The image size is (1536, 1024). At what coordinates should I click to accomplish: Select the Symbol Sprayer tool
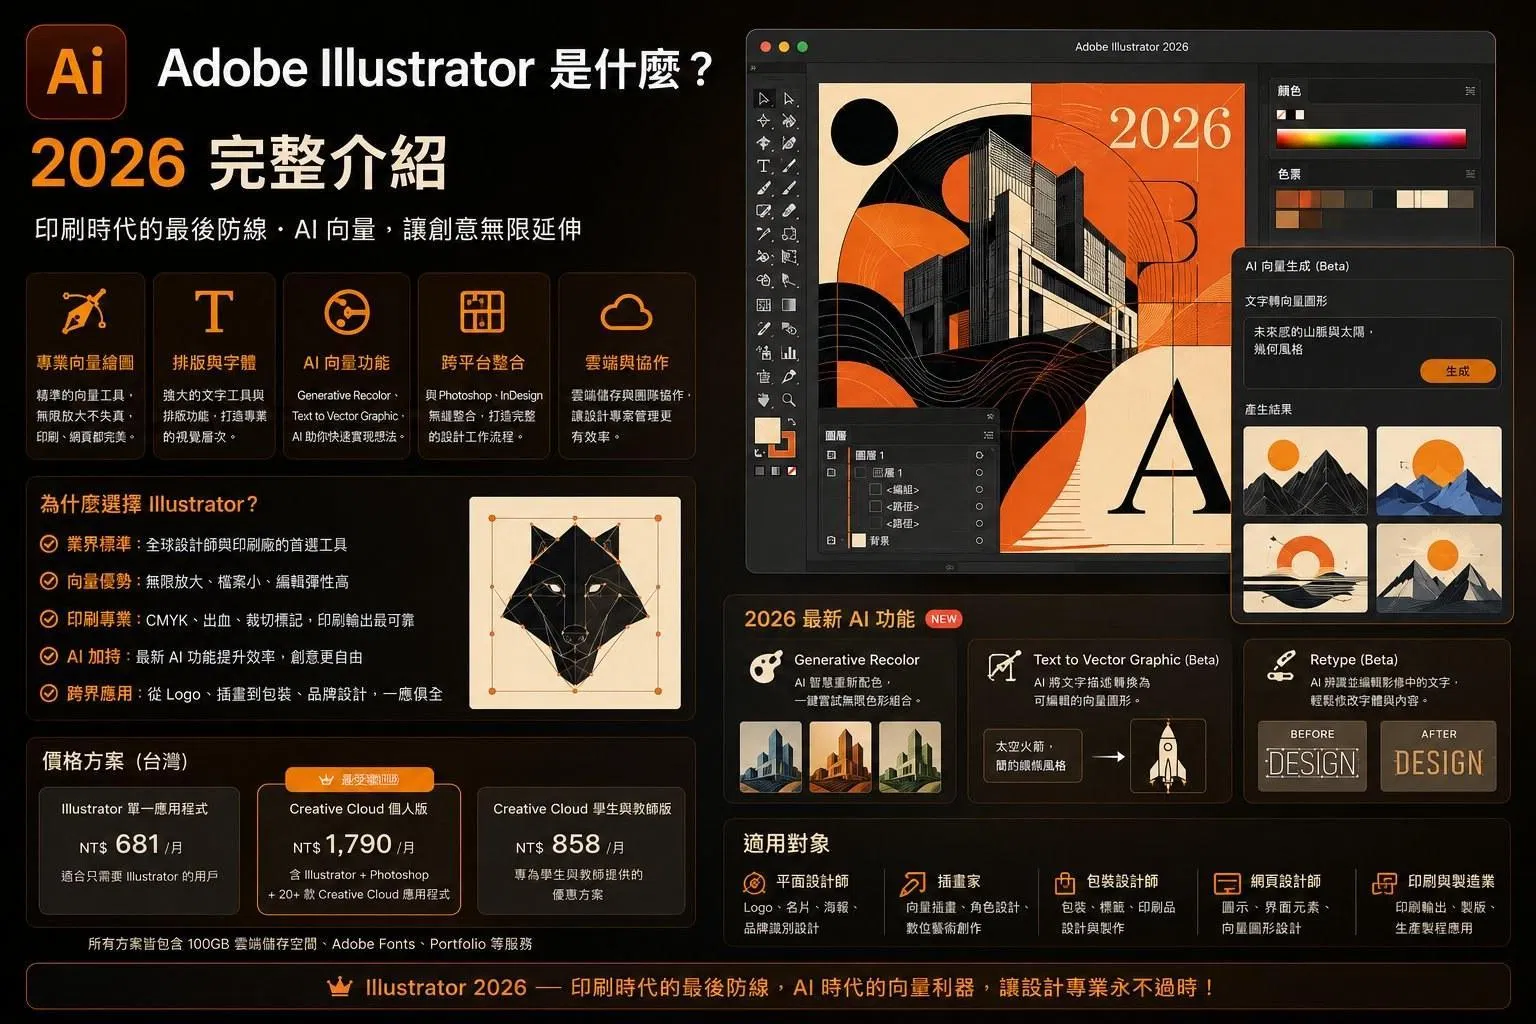(x=764, y=353)
